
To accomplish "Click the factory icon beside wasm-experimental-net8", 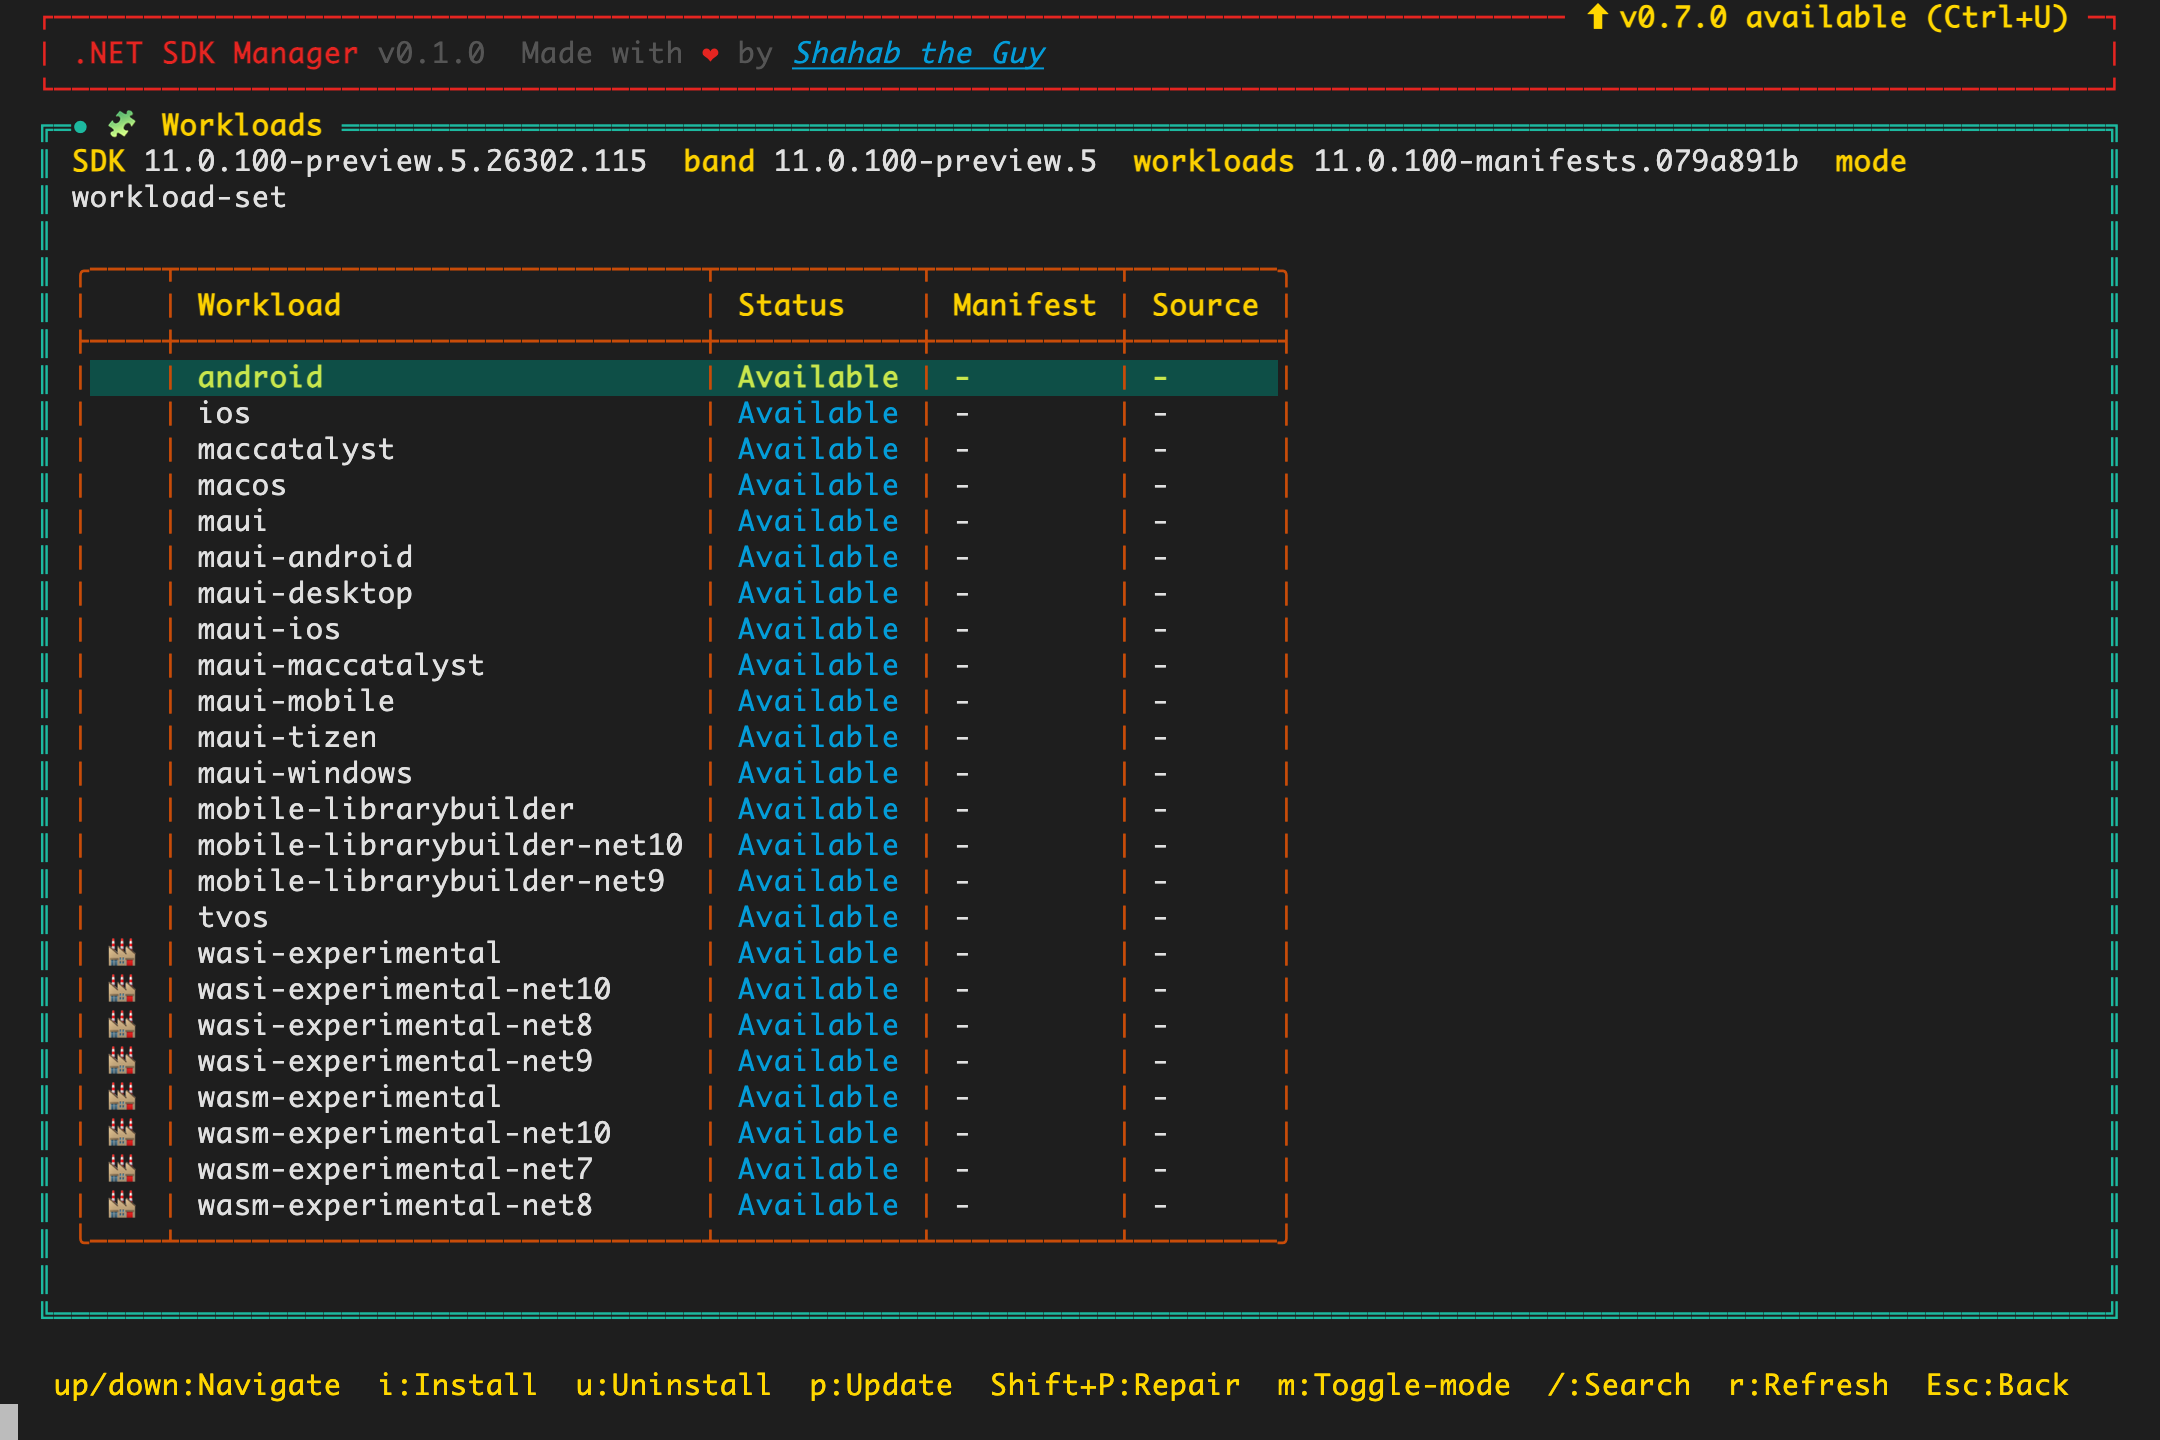I will [x=122, y=1205].
